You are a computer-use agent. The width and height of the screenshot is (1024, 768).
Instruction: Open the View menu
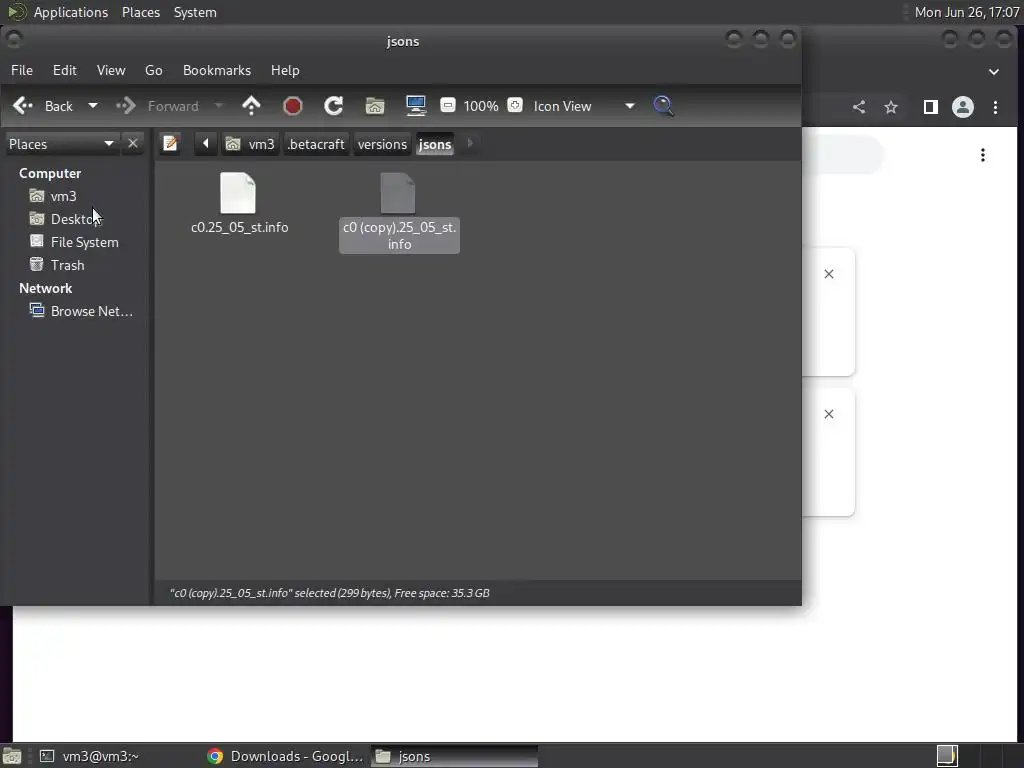[111, 70]
